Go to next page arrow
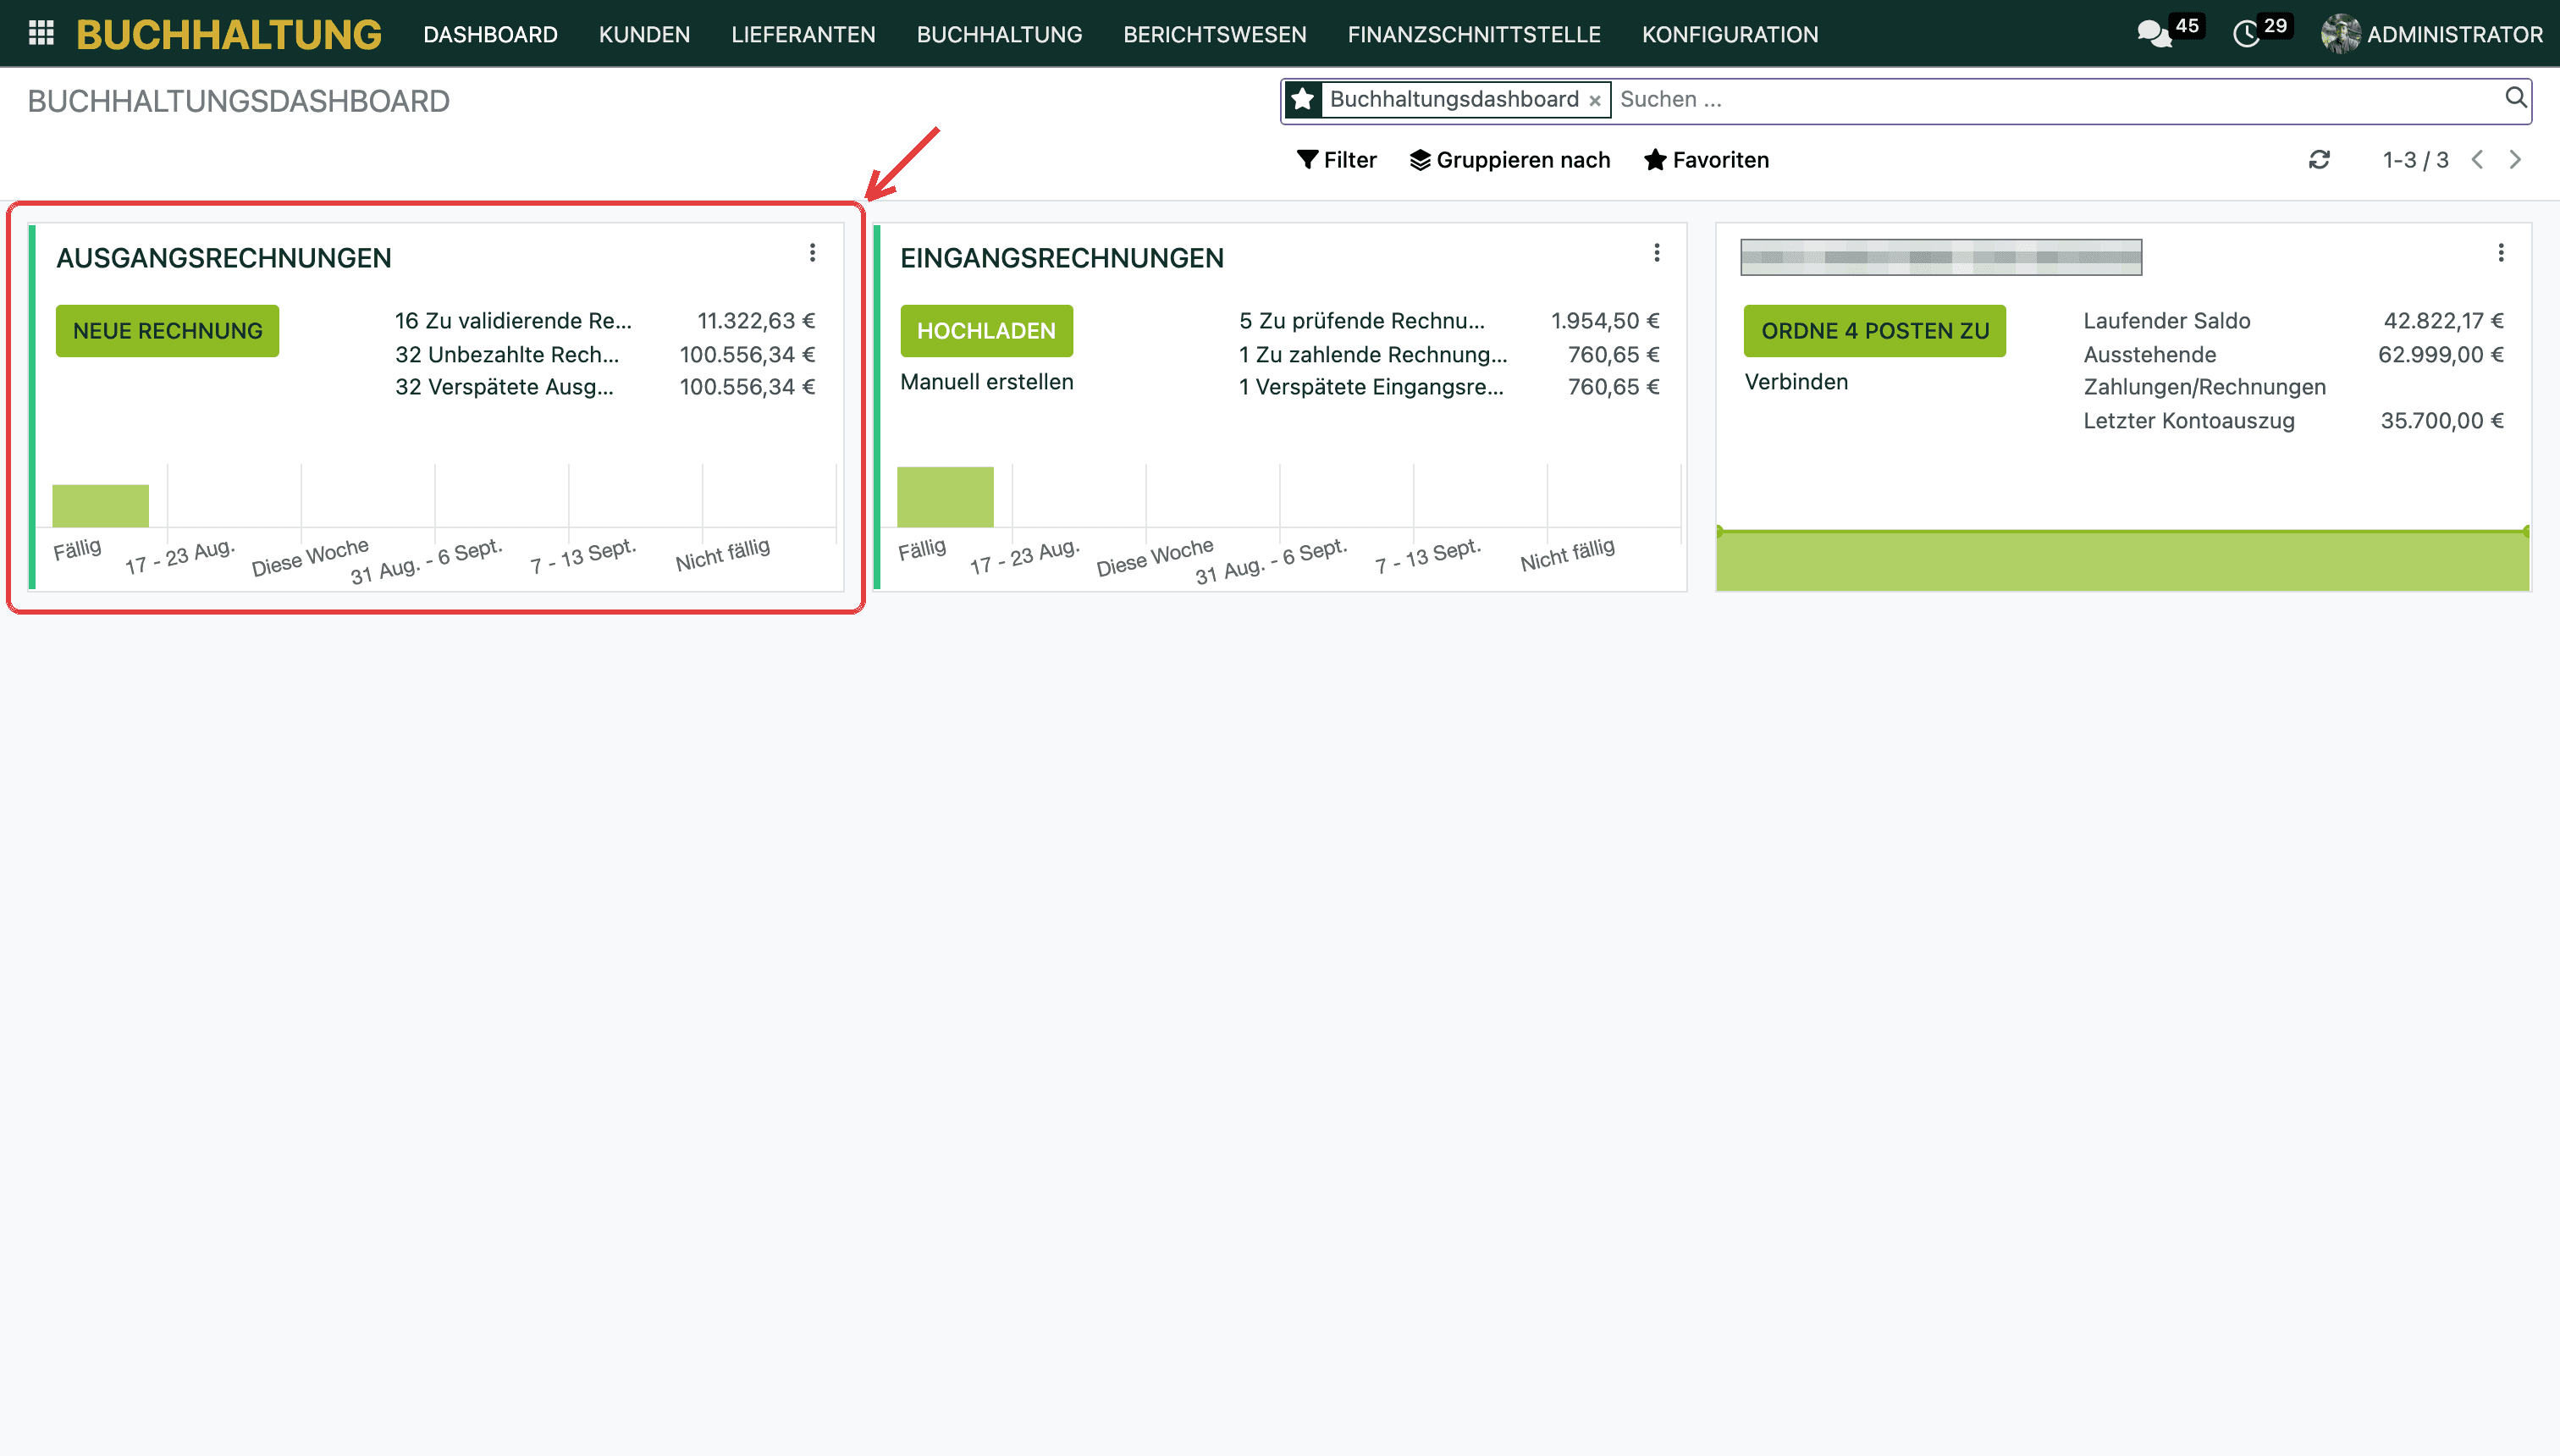 [2515, 160]
